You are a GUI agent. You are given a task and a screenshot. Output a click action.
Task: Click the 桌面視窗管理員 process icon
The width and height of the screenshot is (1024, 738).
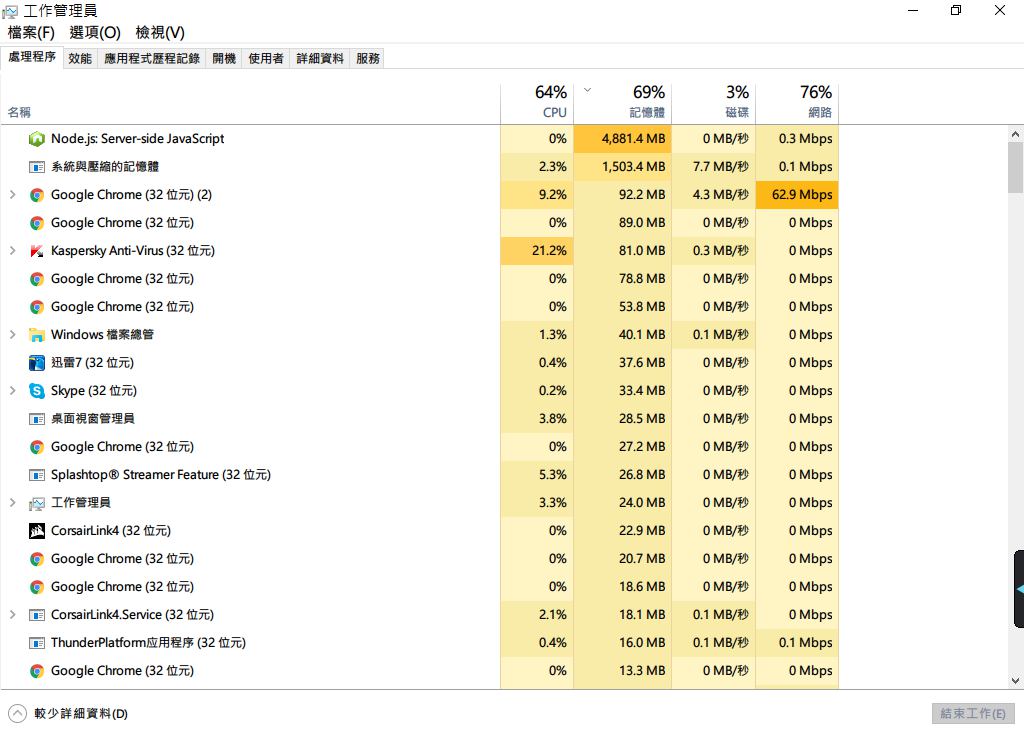coord(37,419)
